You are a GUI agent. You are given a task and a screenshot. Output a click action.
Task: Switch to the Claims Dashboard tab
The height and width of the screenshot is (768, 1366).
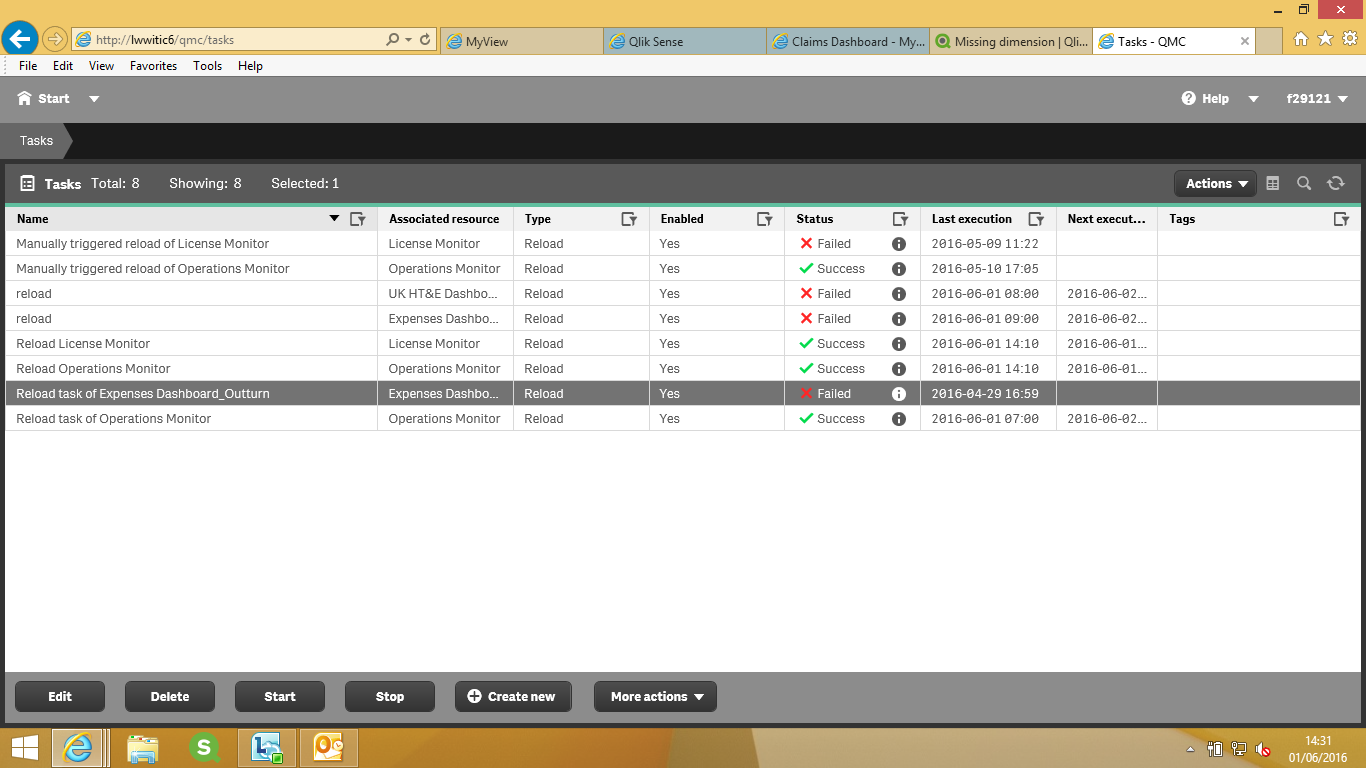coord(848,41)
